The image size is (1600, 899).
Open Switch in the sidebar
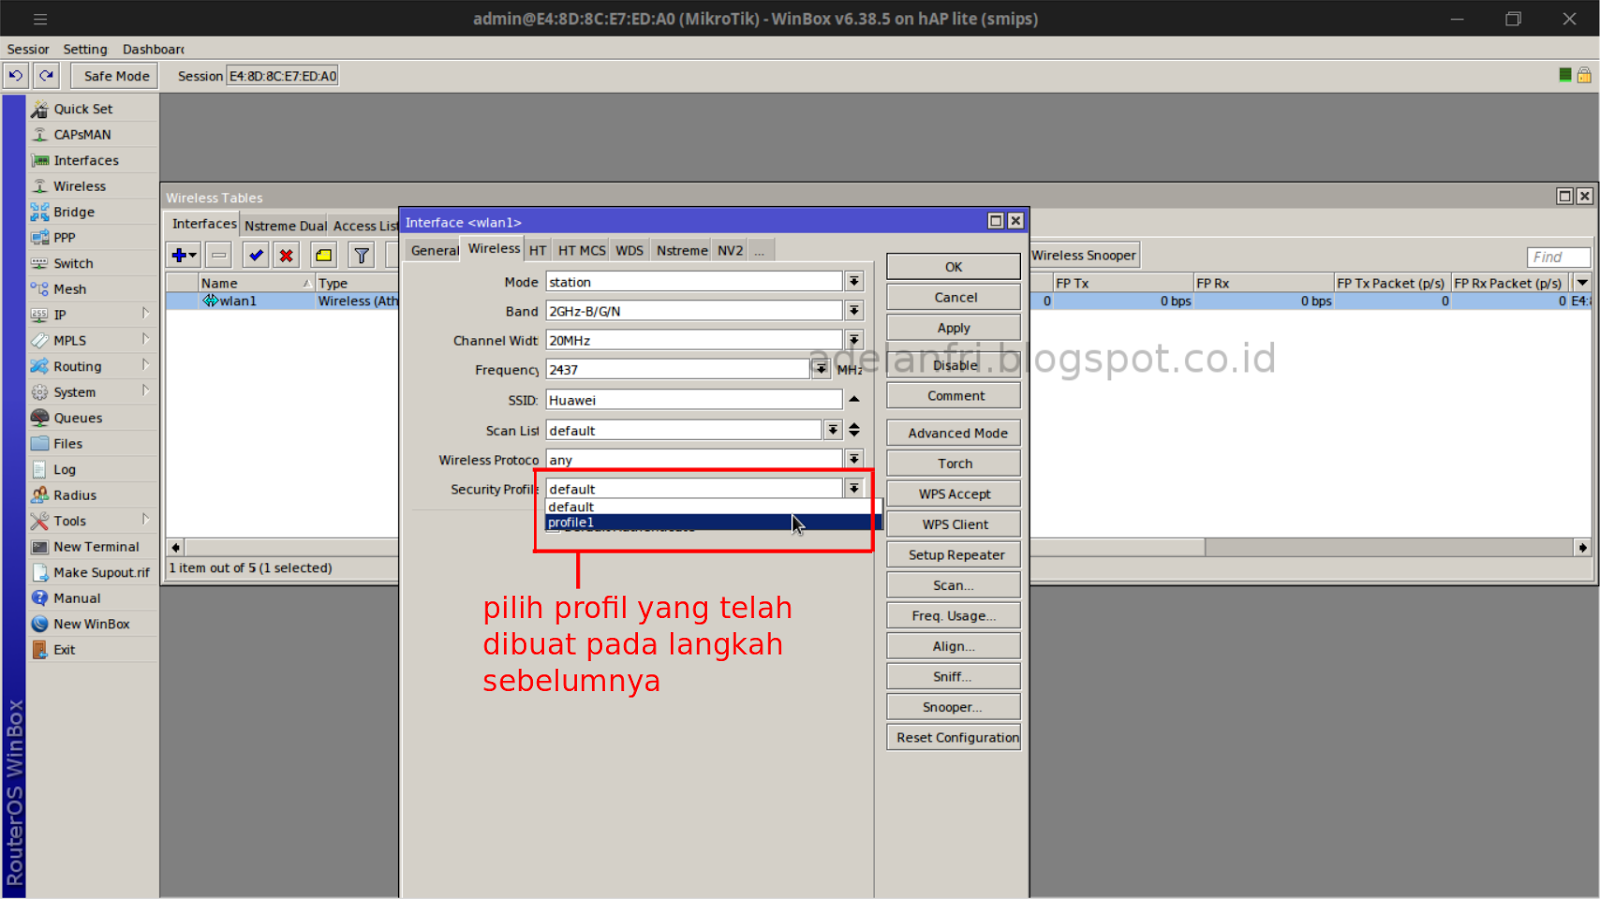[x=73, y=264]
